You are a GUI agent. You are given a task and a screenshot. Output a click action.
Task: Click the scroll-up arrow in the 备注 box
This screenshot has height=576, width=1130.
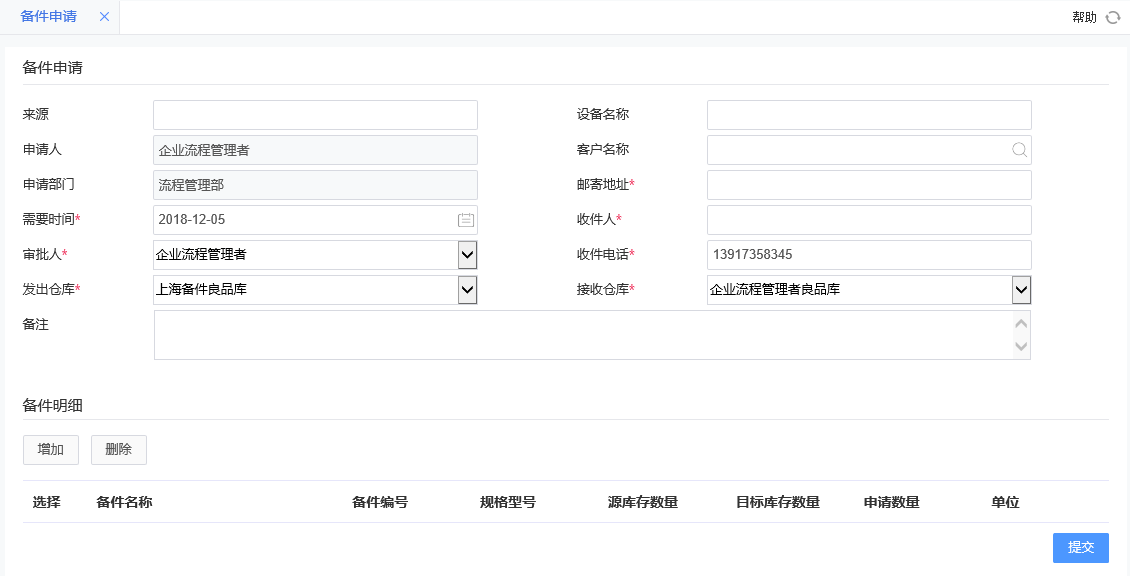click(1021, 321)
